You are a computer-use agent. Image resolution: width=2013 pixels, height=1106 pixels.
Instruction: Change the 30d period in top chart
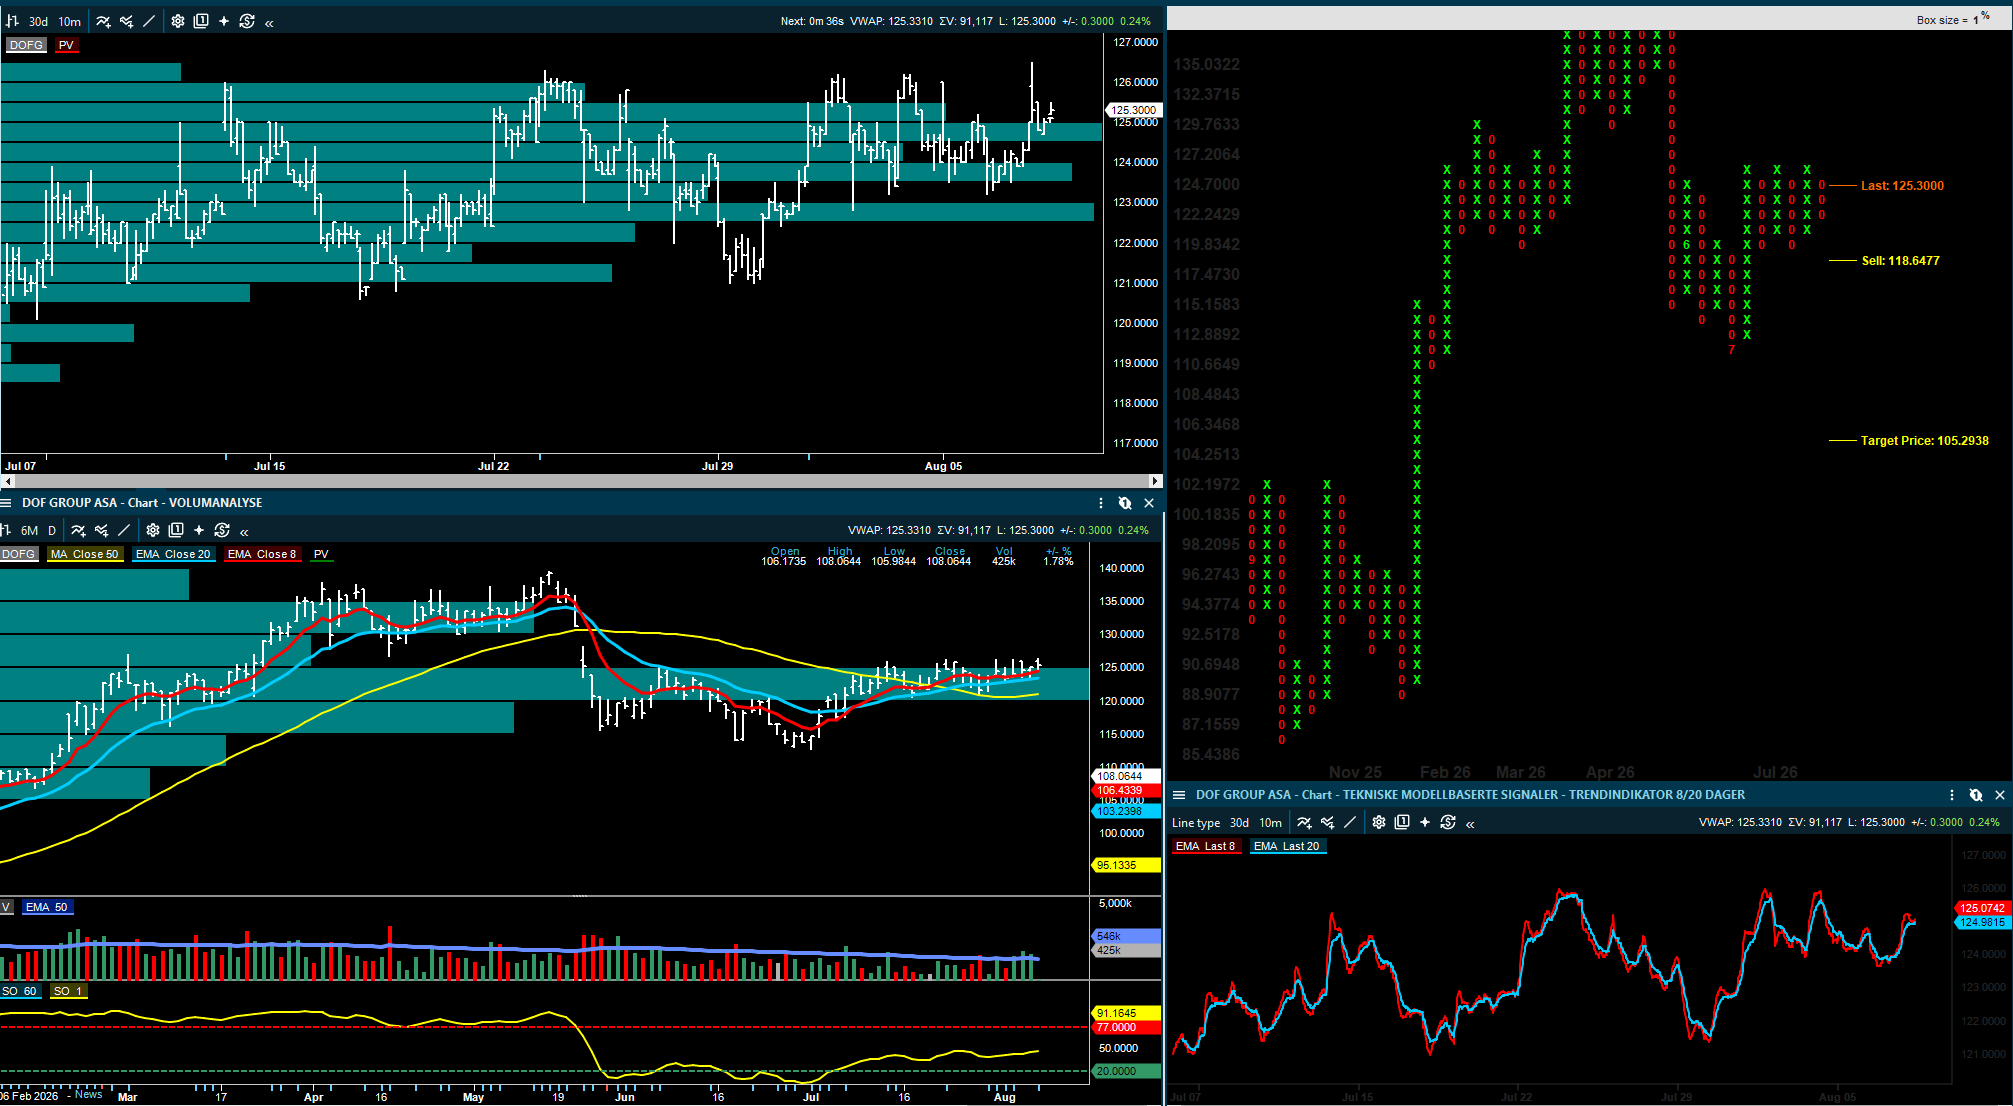38,21
